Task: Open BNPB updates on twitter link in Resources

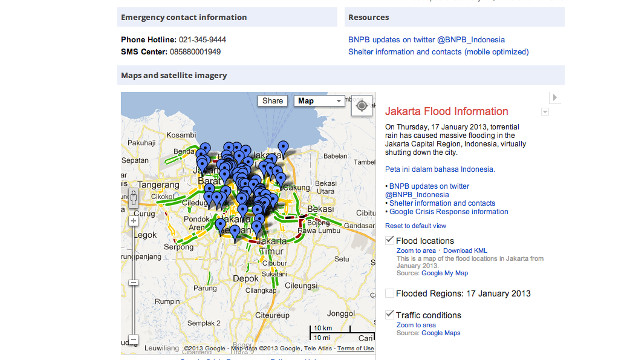Action: [x=427, y=40]
